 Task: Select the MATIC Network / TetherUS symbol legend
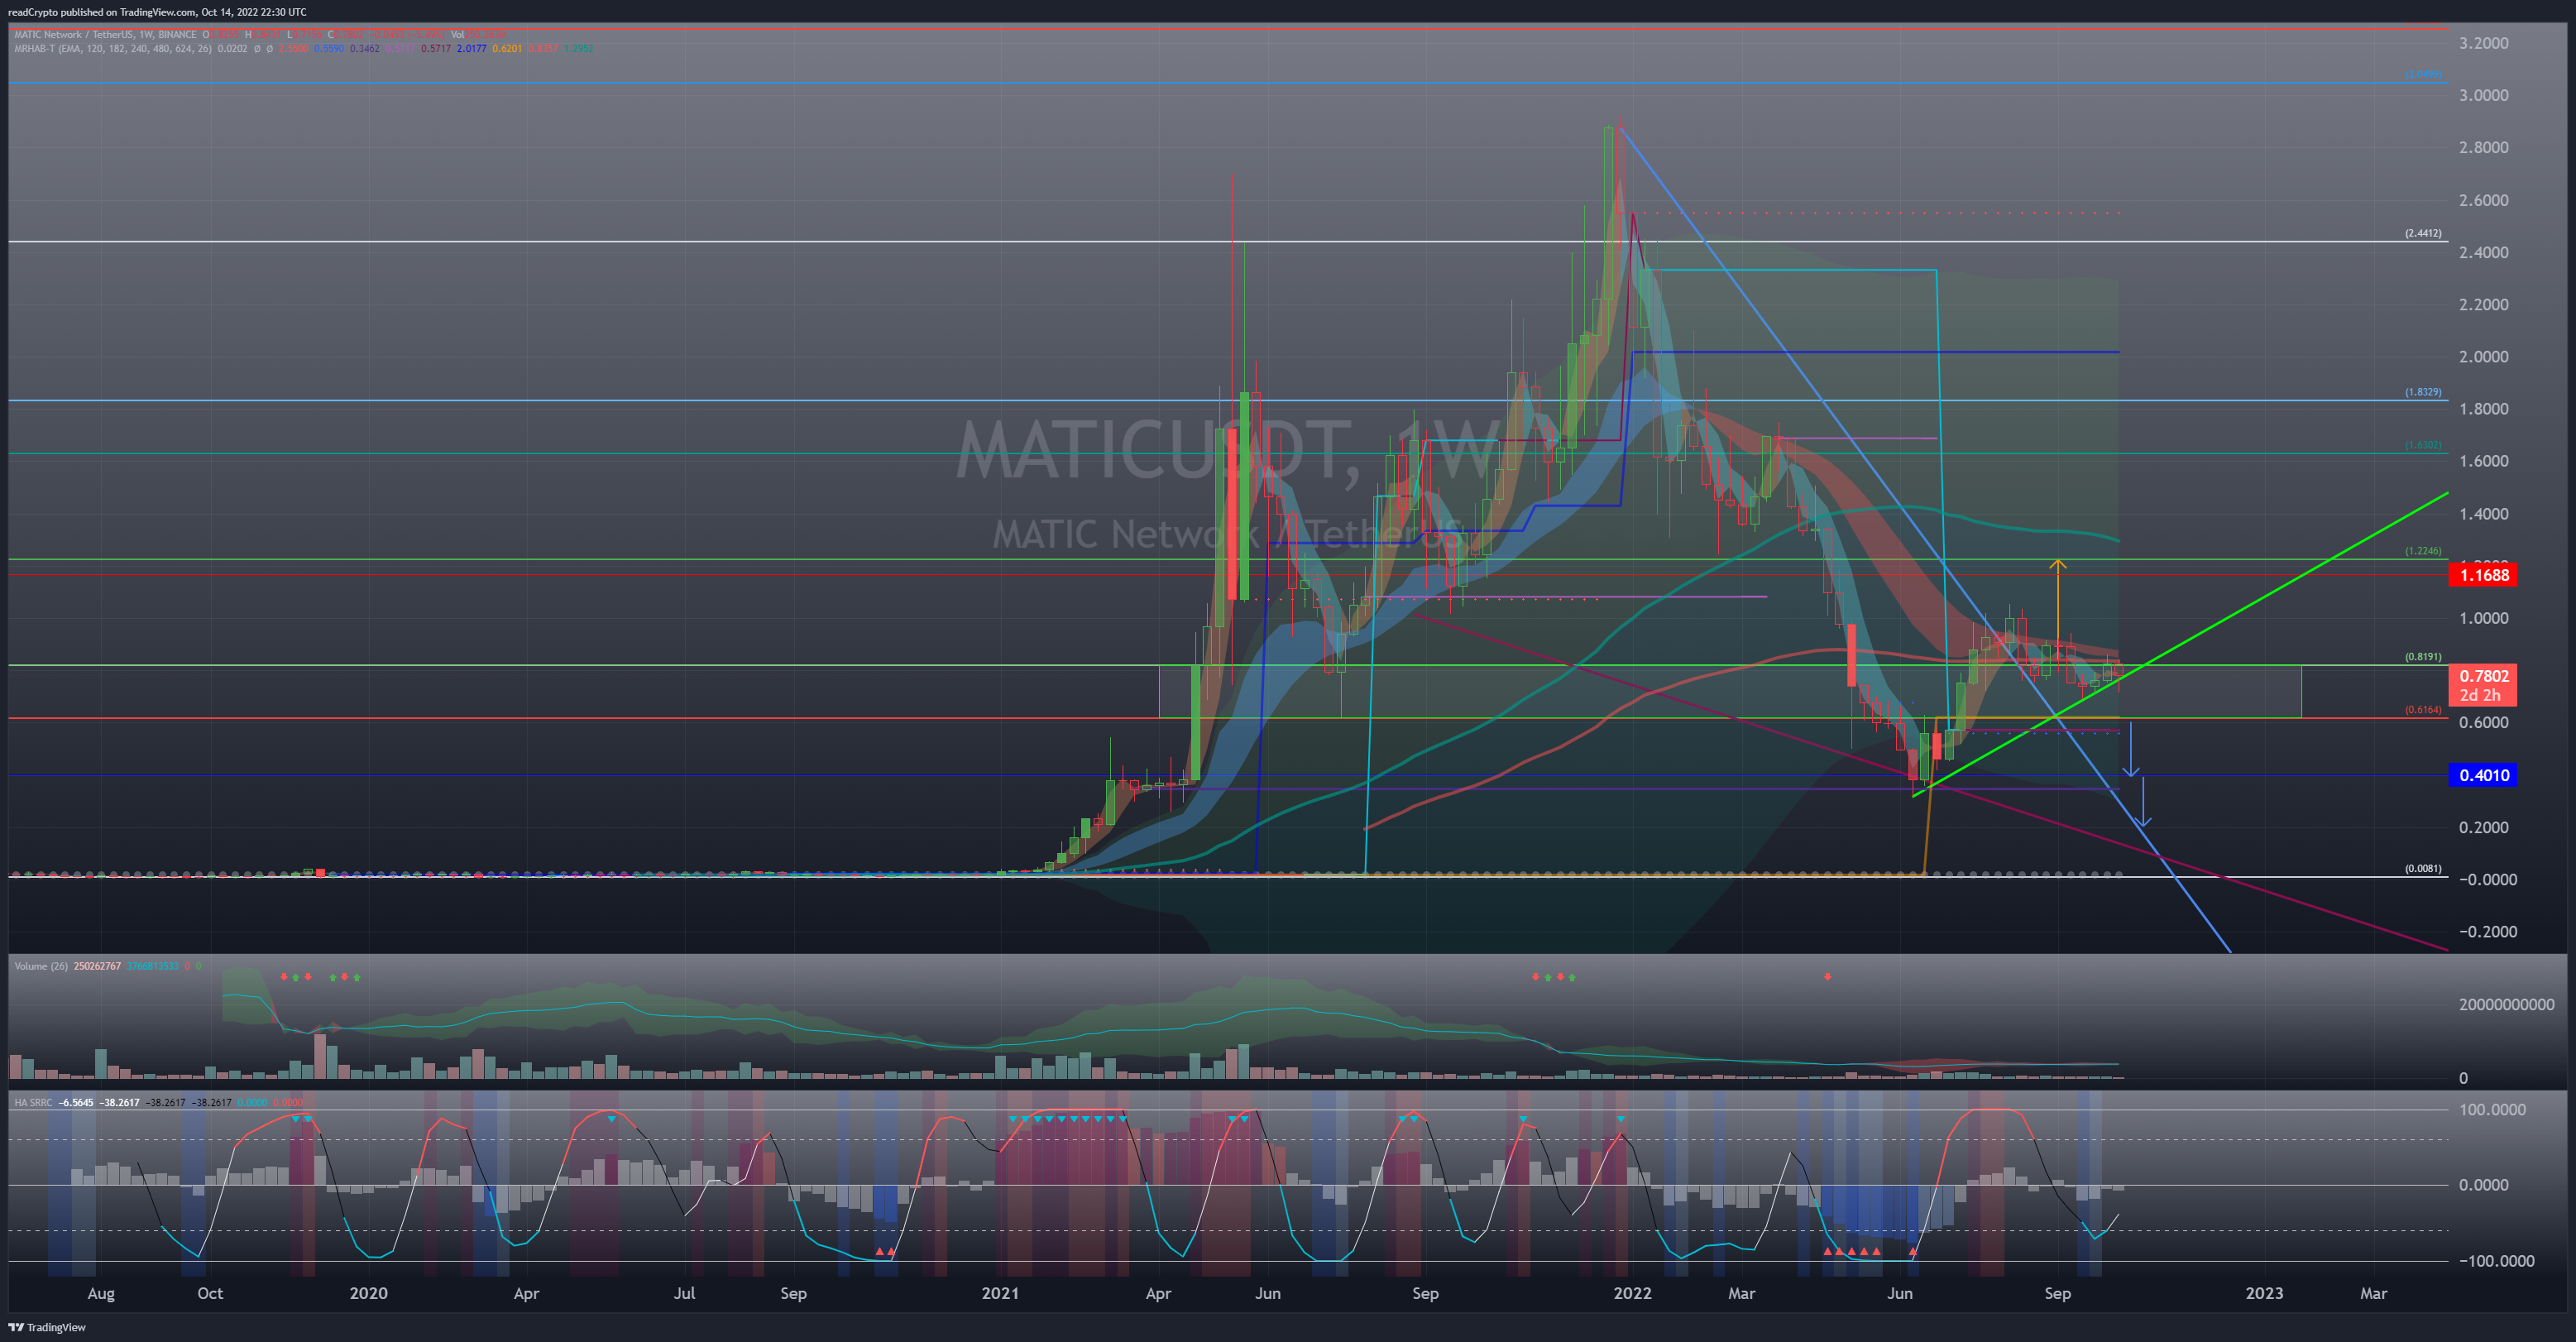pos(105,34)
